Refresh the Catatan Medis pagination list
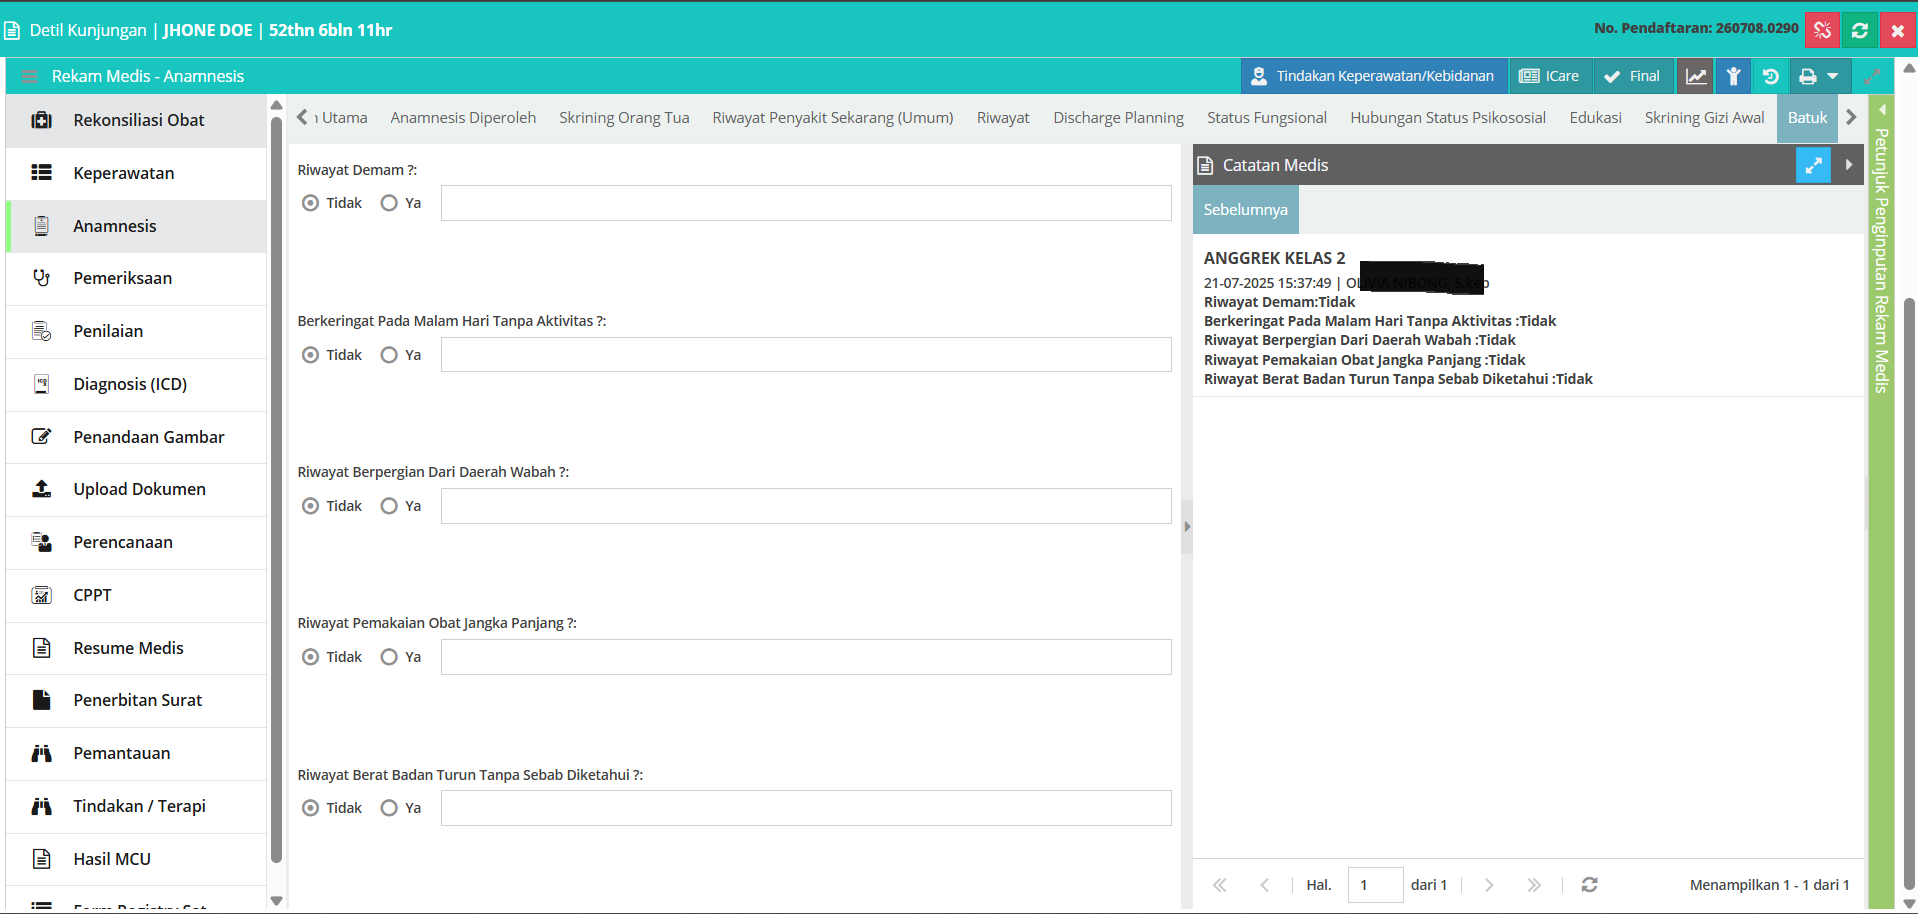The width and height of the screenshot is (1918, 914). point(1589,885)
